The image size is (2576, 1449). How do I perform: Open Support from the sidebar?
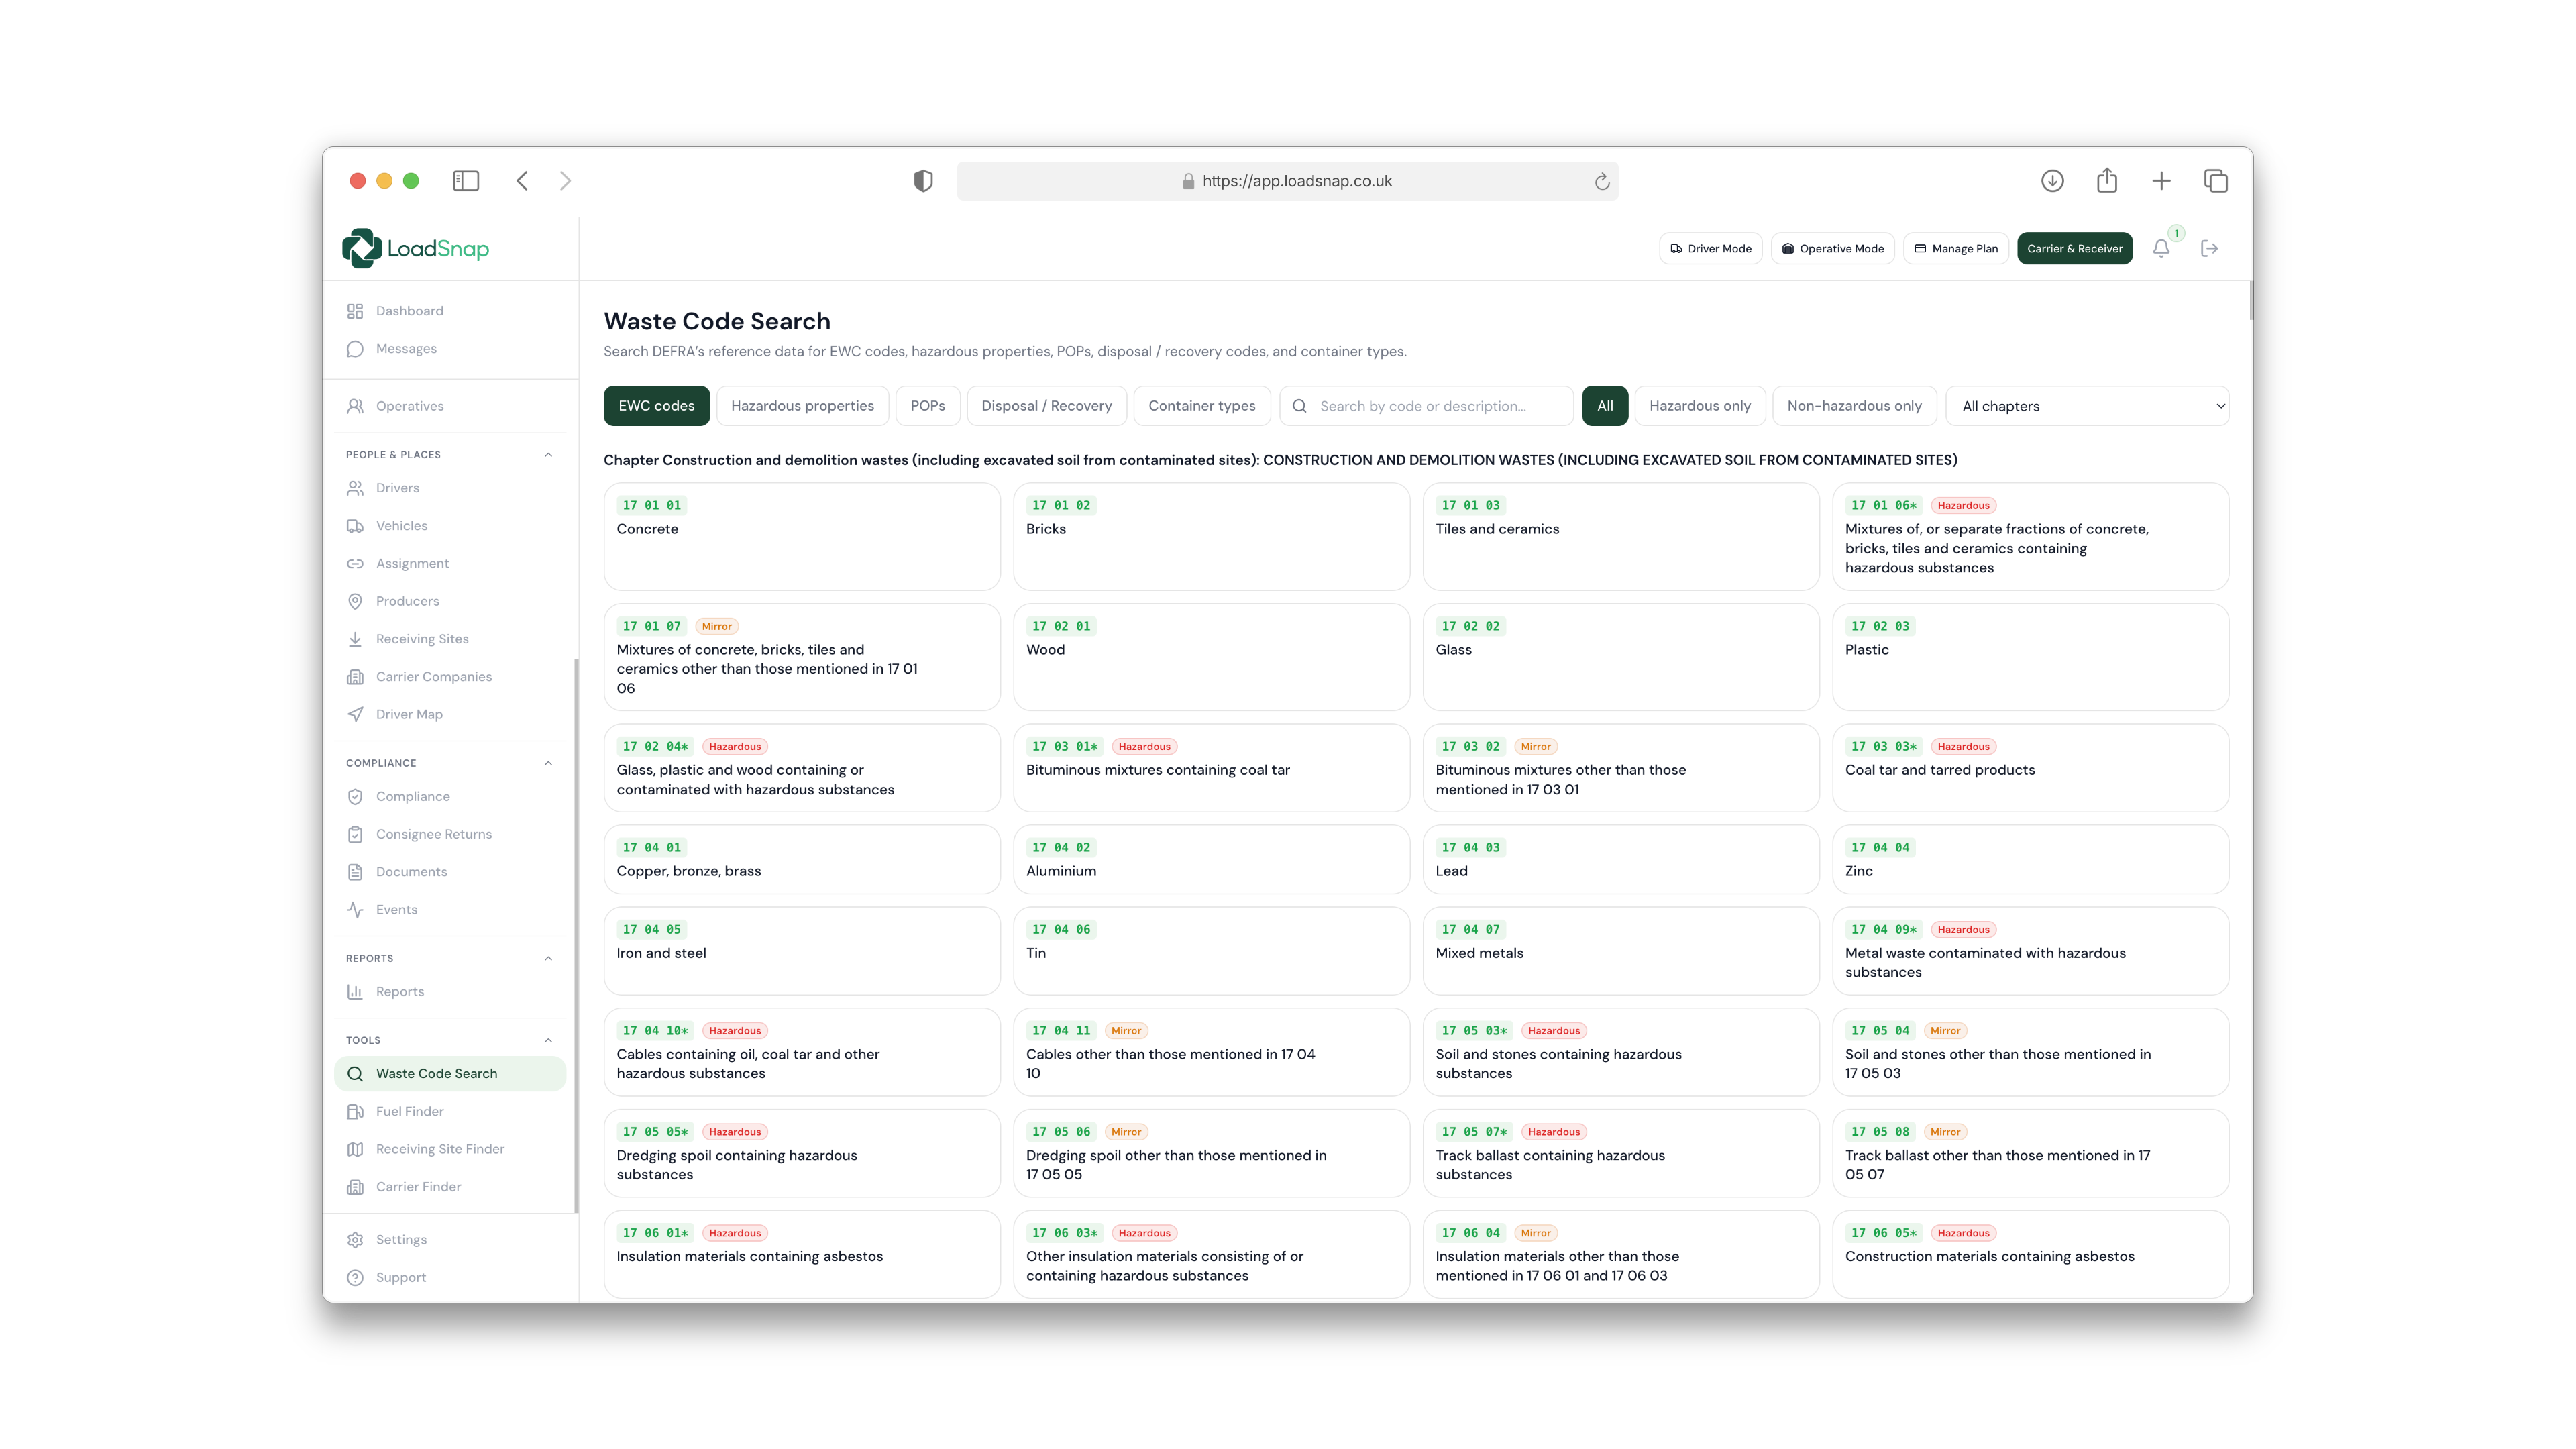(x=450, y=1278)
